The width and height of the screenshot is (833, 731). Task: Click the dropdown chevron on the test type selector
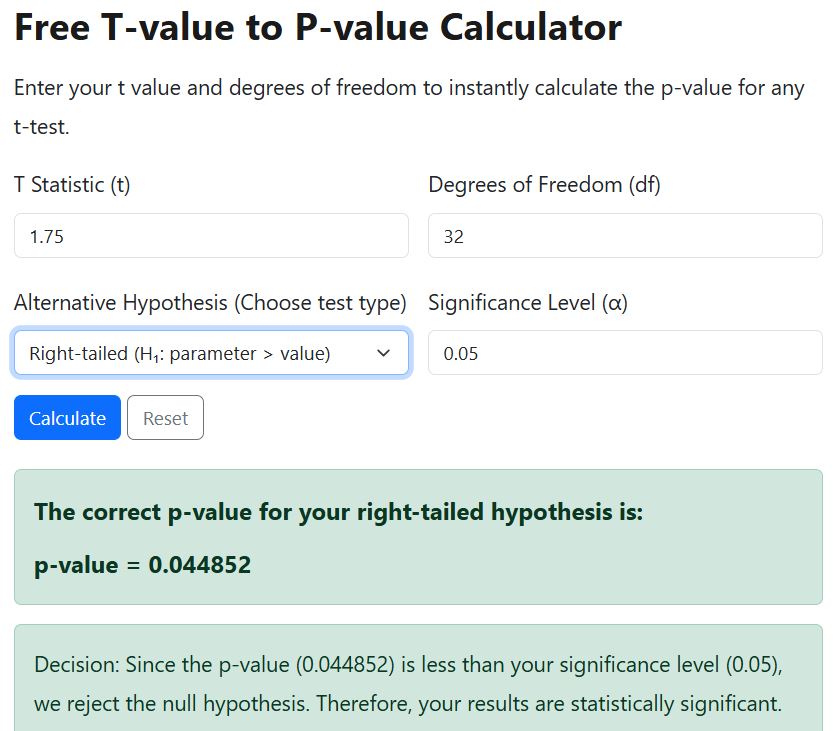(x=382, y=352)
